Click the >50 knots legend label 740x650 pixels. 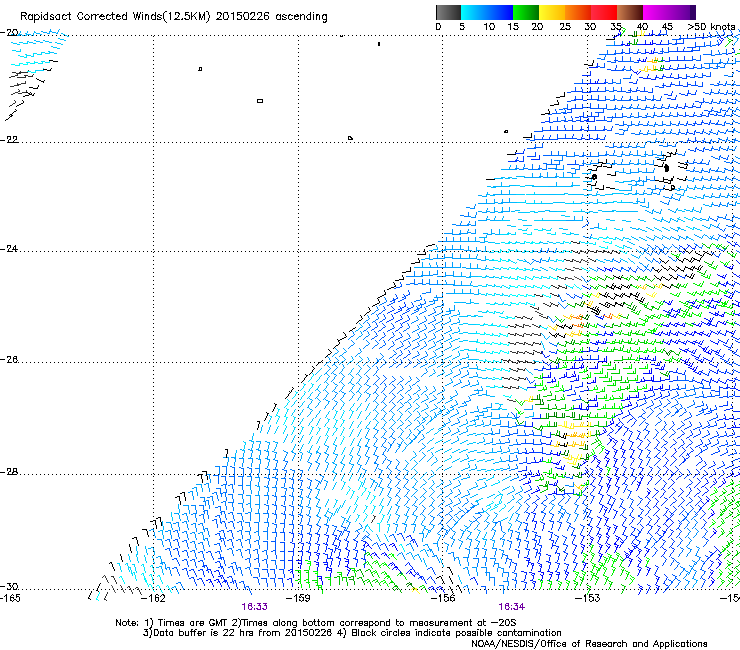[711, 27]
